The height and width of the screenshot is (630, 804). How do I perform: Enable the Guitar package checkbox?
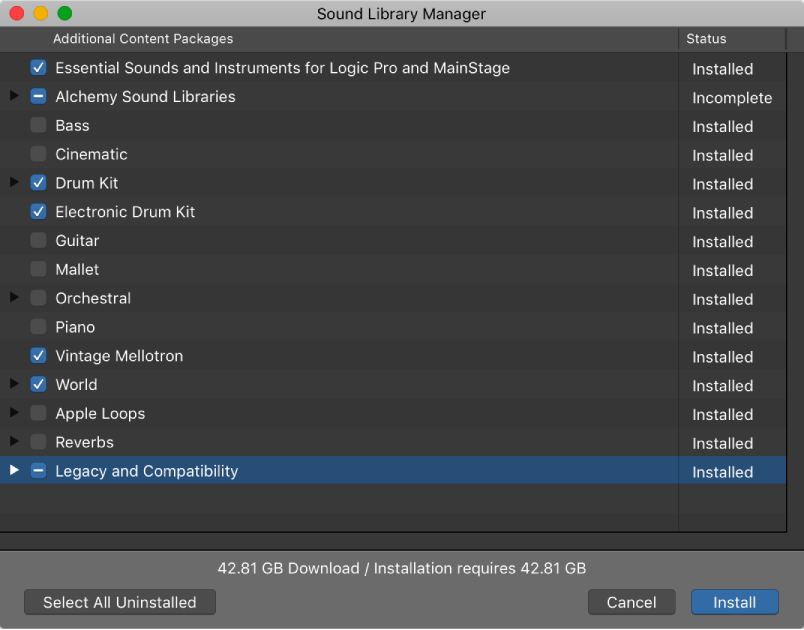37,241
